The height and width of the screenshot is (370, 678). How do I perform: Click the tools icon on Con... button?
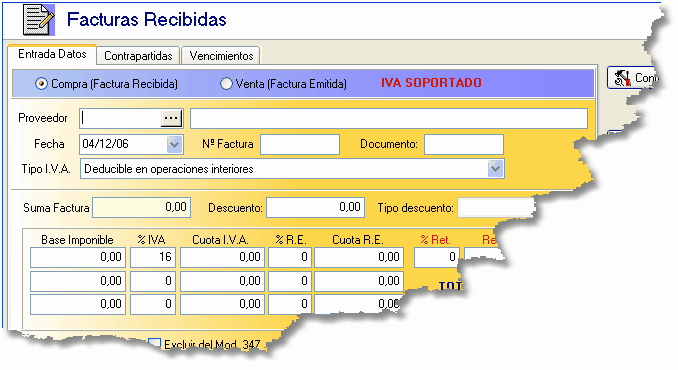point(622,78)
